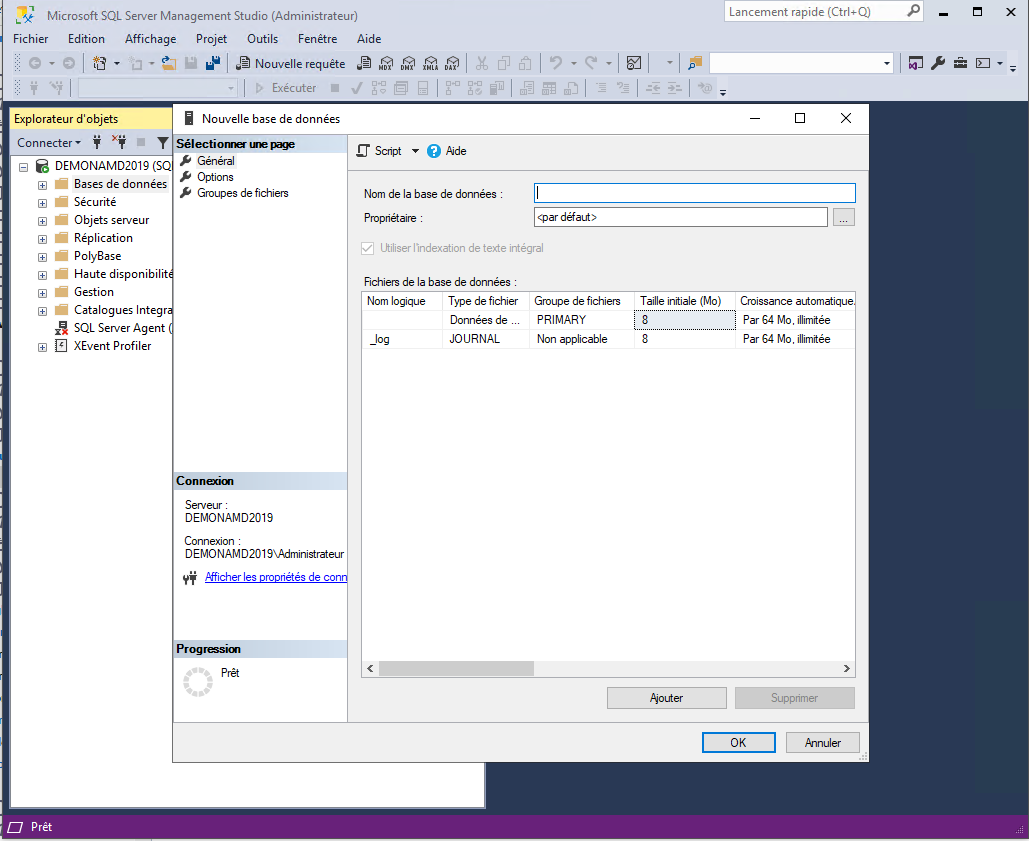Expand the Sécurité folder node
Image resolution: width=1029 pixels, height=841 pixels.
click(42, 202)
